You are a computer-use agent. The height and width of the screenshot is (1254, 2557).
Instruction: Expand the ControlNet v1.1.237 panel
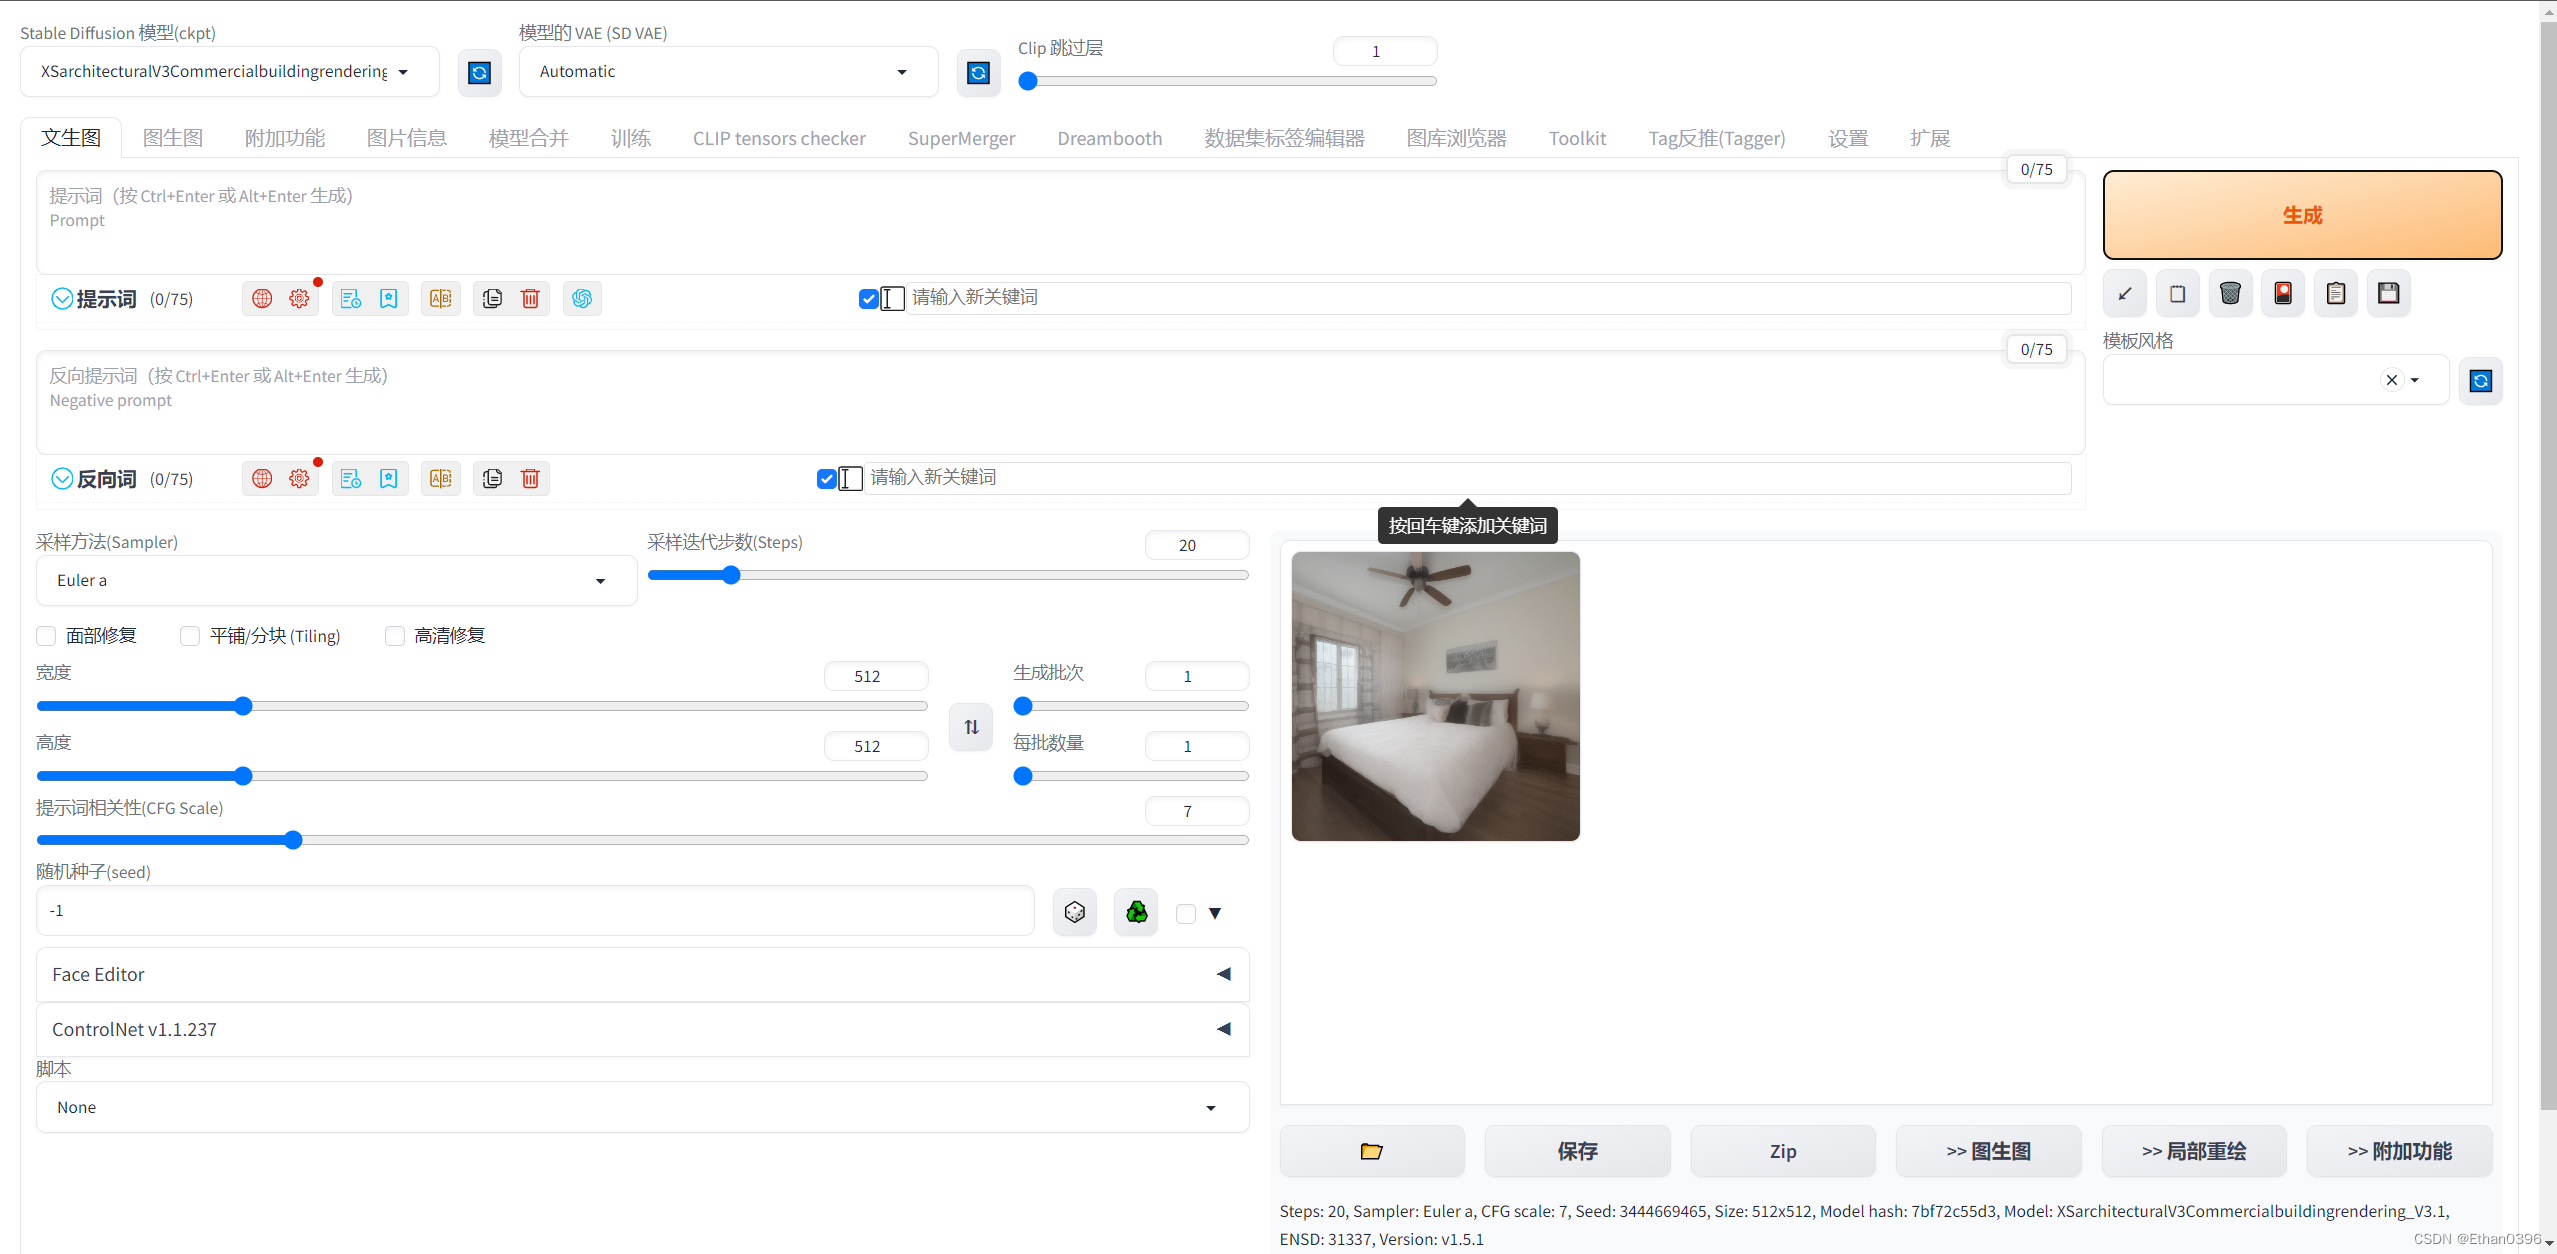coord(642,1029)
